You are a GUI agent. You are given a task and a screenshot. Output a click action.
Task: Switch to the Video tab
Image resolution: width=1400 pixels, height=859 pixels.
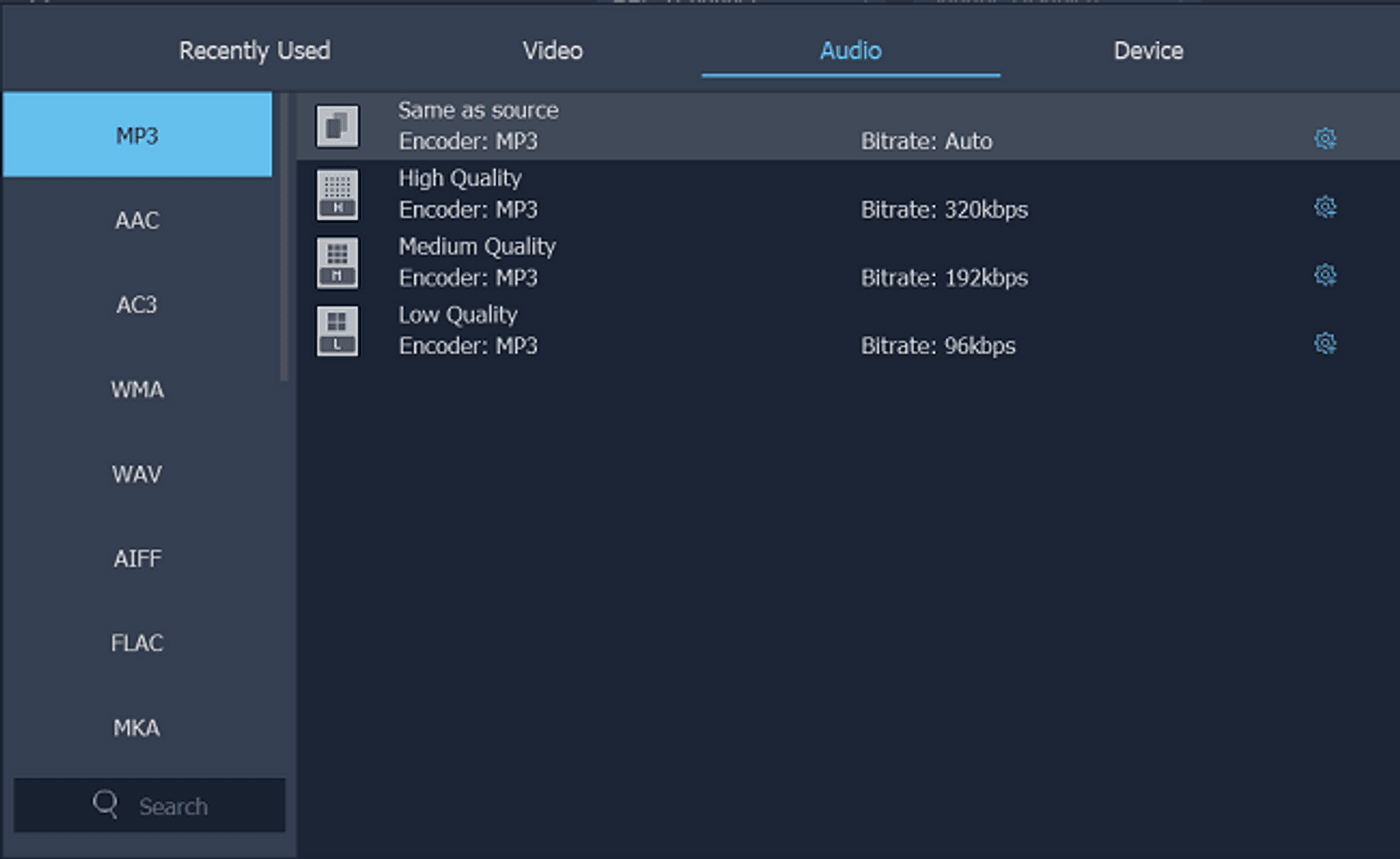pos(552,51)
